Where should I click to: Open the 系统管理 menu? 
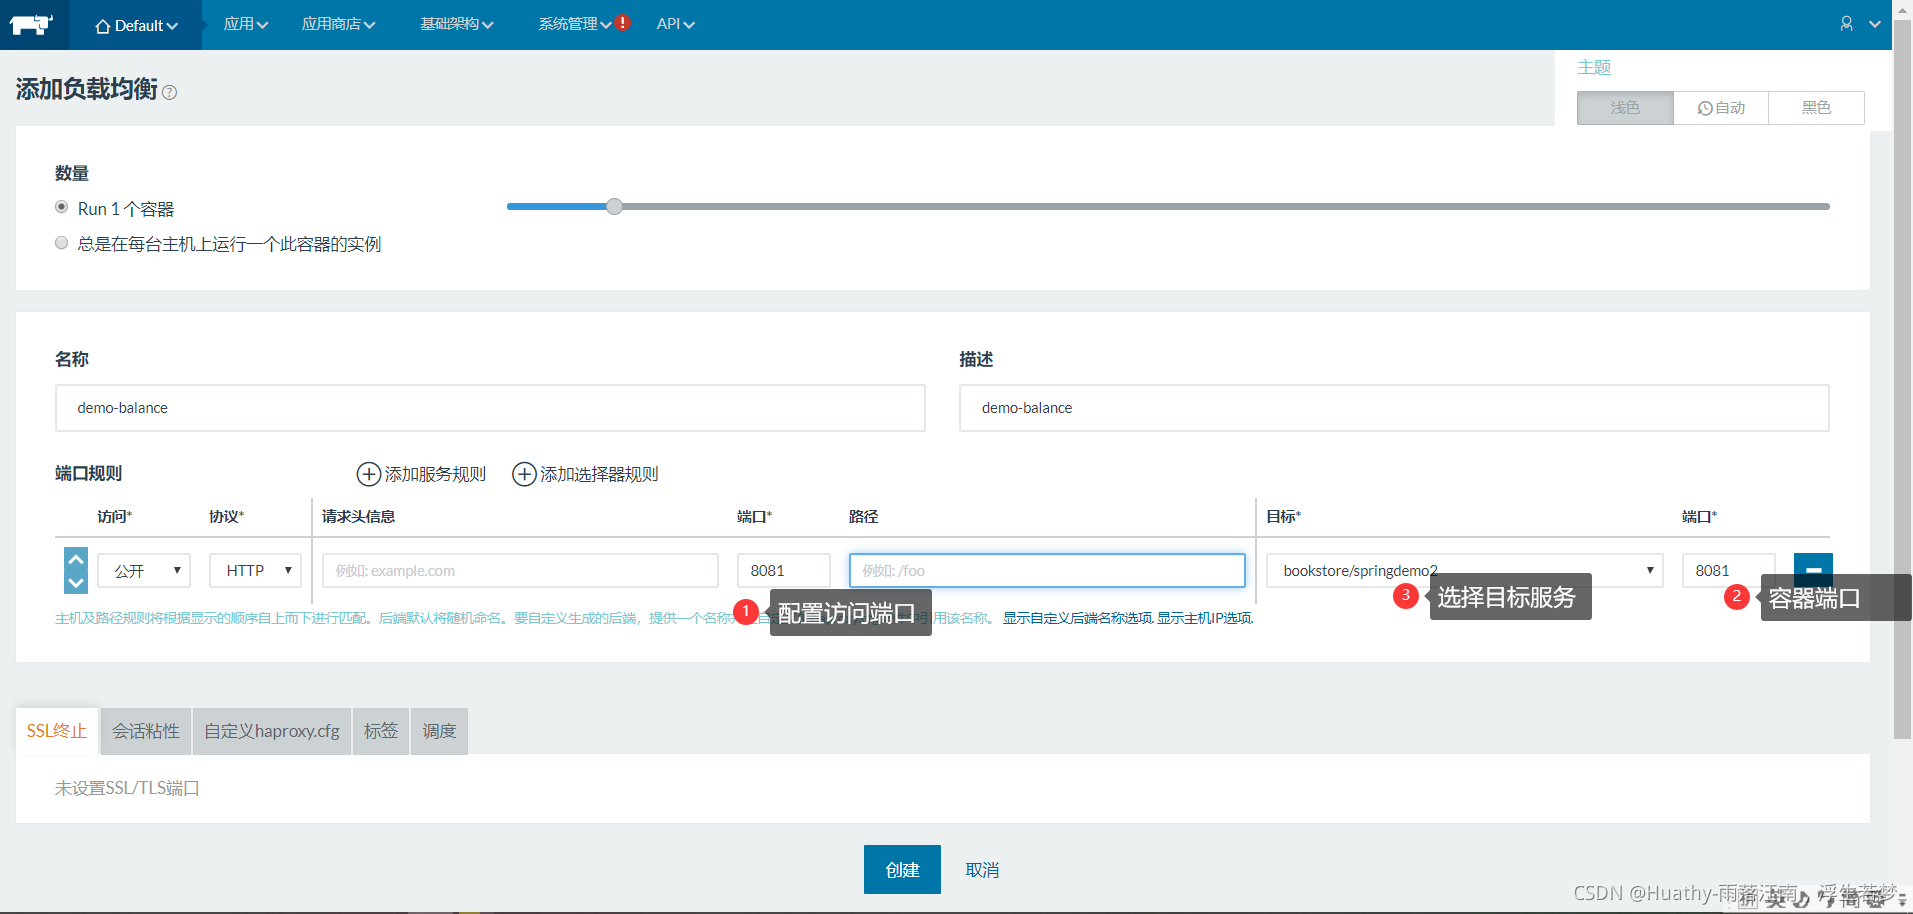tap(574, 24)
